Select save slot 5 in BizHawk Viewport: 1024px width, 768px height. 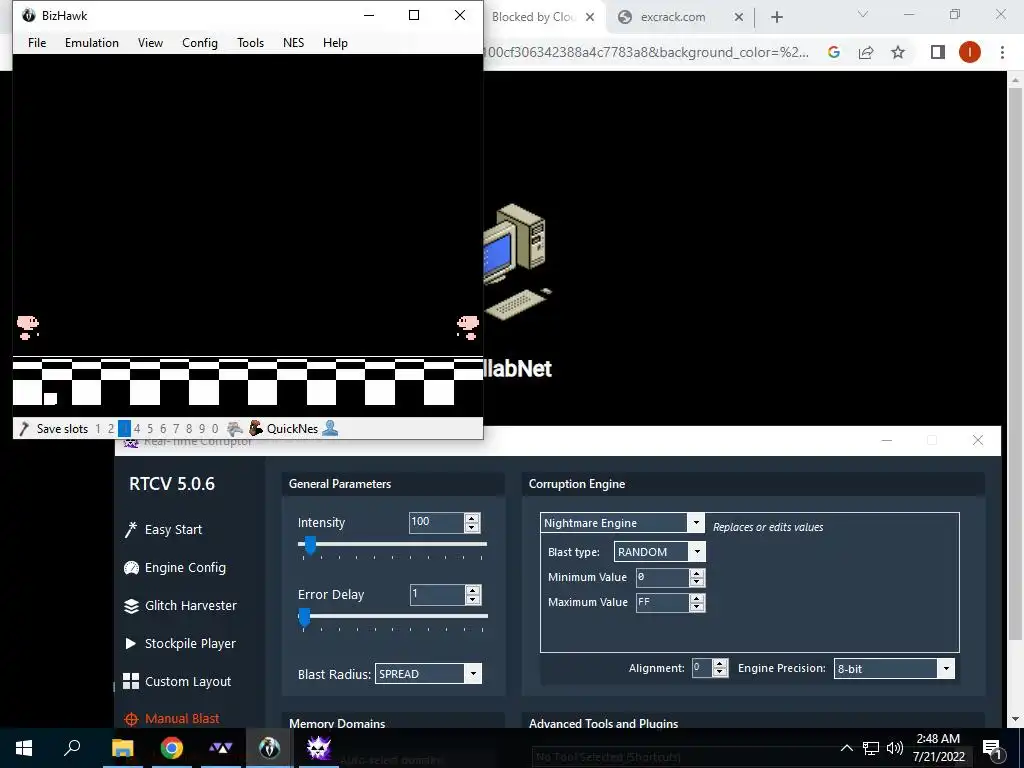click(150, 428)
